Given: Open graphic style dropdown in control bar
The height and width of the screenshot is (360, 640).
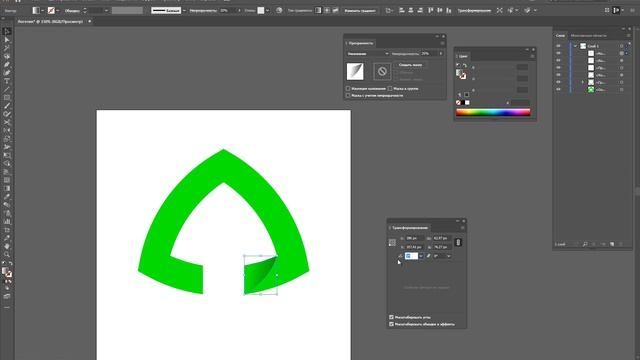Looking at the screenshot, I should click(x=267, y=10).
